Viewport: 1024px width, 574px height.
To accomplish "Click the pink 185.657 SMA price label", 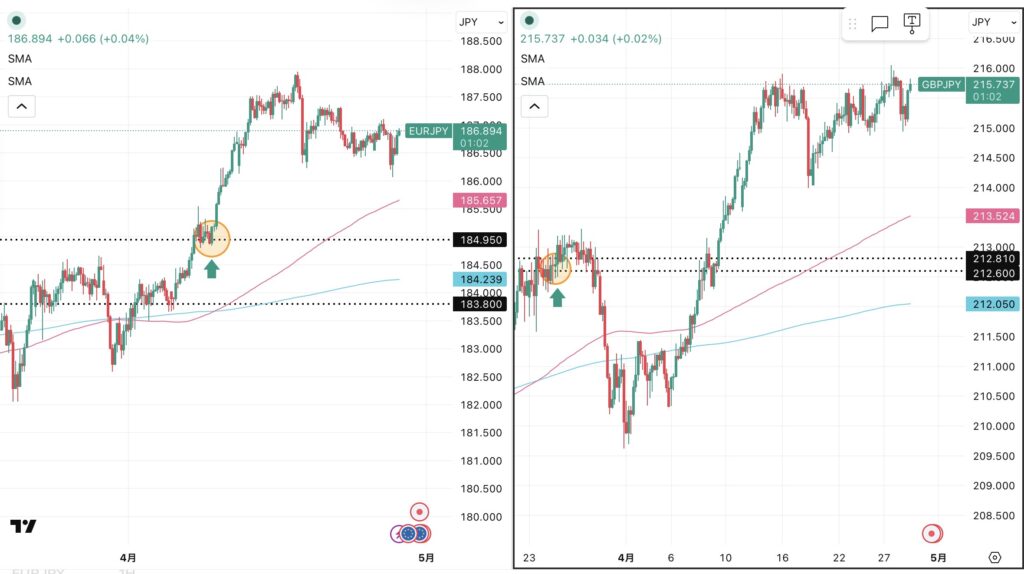I will click(480, 201).
